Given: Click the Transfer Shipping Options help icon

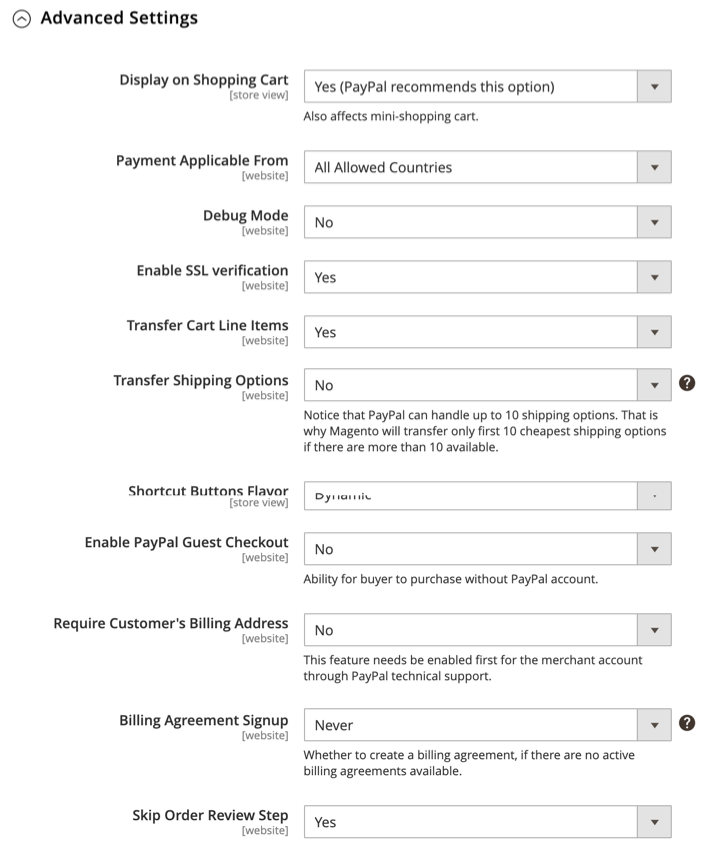Looking at the screenshot, I should [686, 383].
